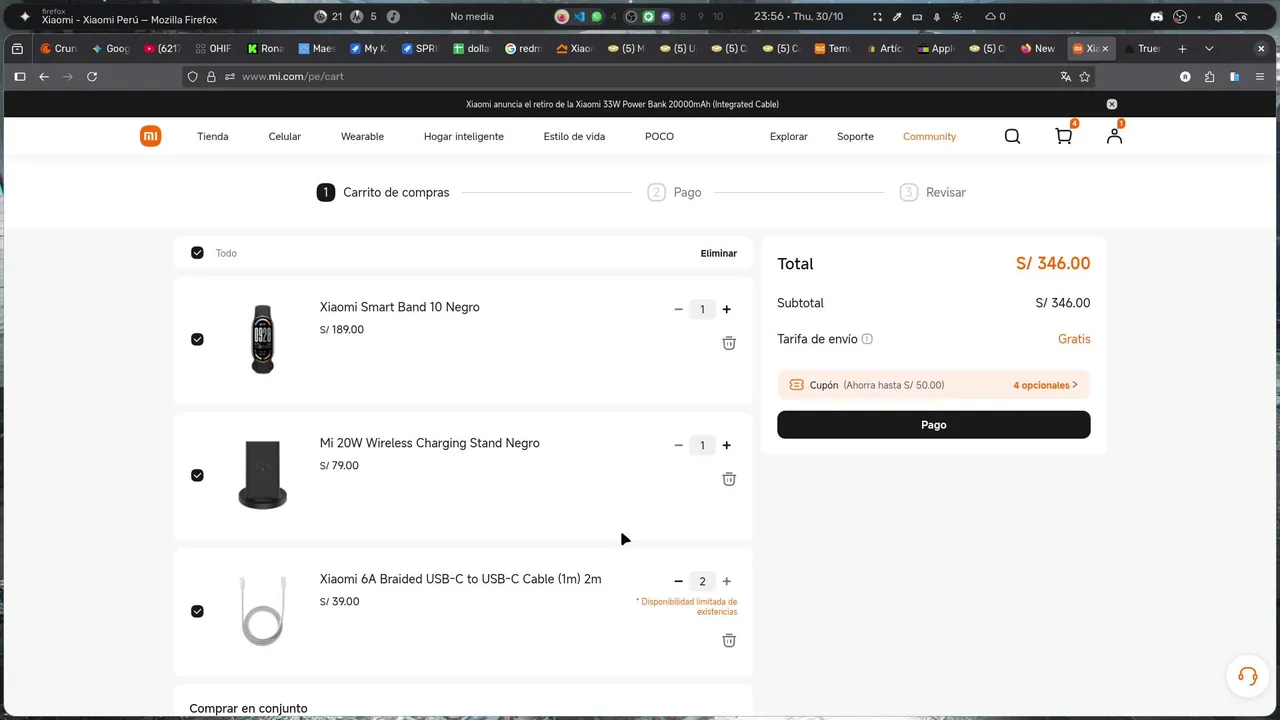Decrease Wireless Charging Stand quantity with minus

[x=678, y=446]
